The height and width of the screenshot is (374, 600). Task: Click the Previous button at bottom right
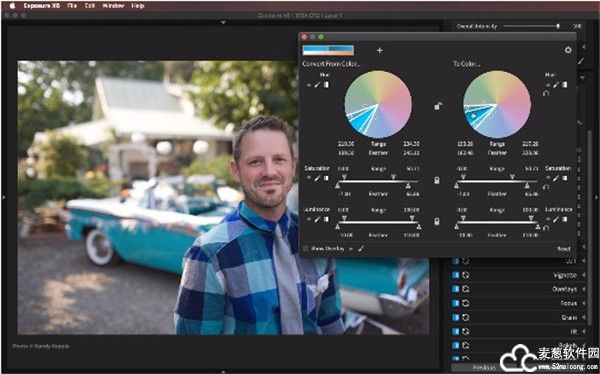(x=484, y=367)
